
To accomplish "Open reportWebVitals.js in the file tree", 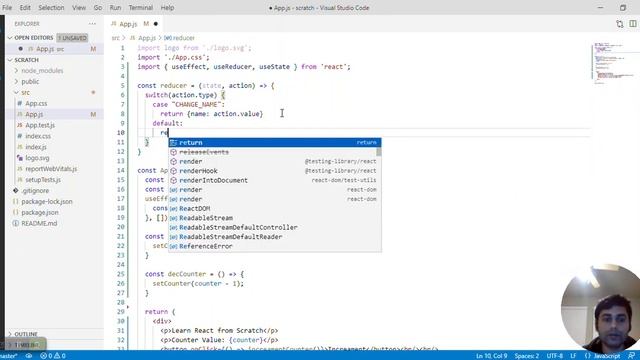I will [x=51, y=169].
